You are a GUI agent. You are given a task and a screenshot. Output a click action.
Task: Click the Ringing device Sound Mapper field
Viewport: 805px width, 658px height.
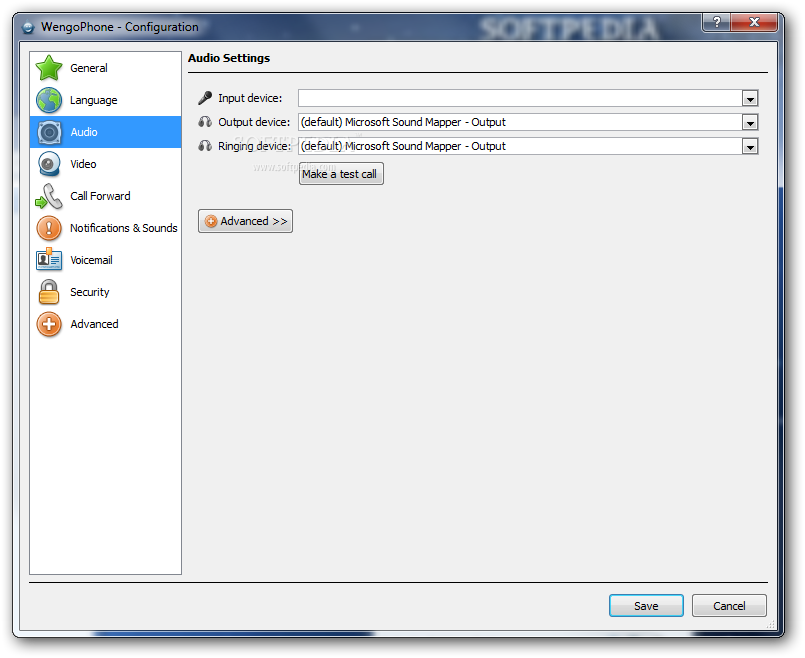[528, 146]
